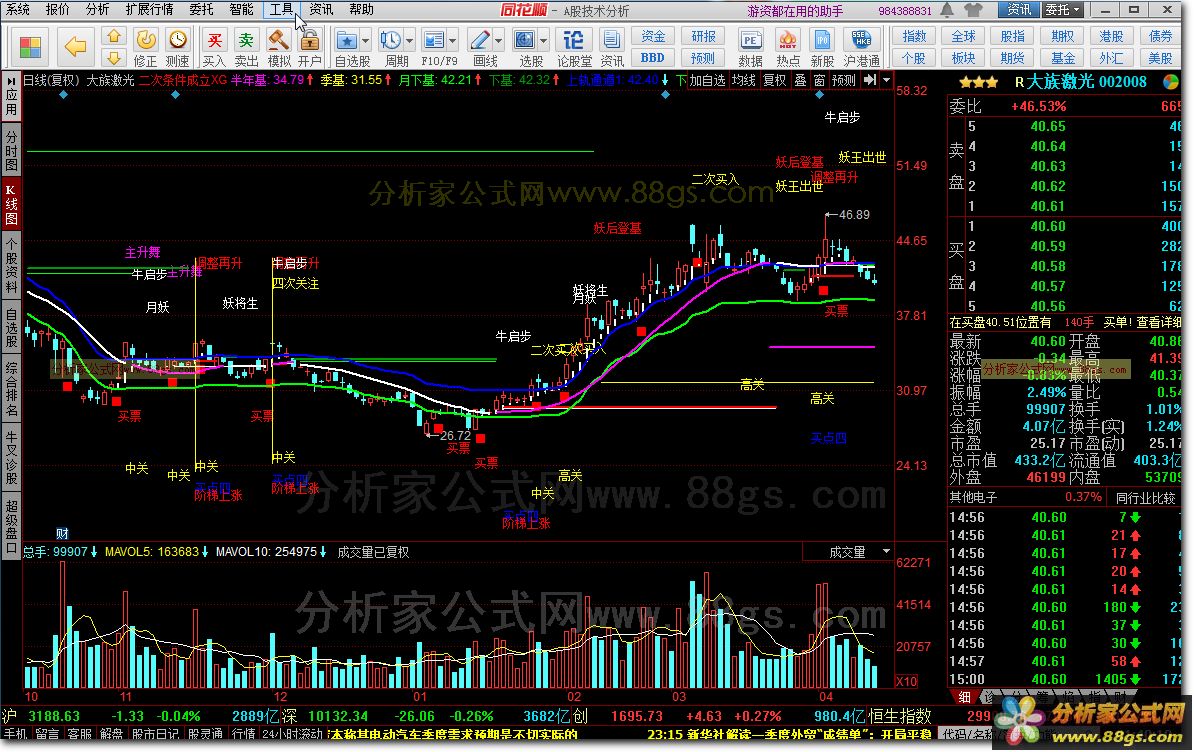This screenshot has height=752, width=1194.
Task: Click the 资讯 title bar button
Action: pyautogui.click(x=1018, y=10)
